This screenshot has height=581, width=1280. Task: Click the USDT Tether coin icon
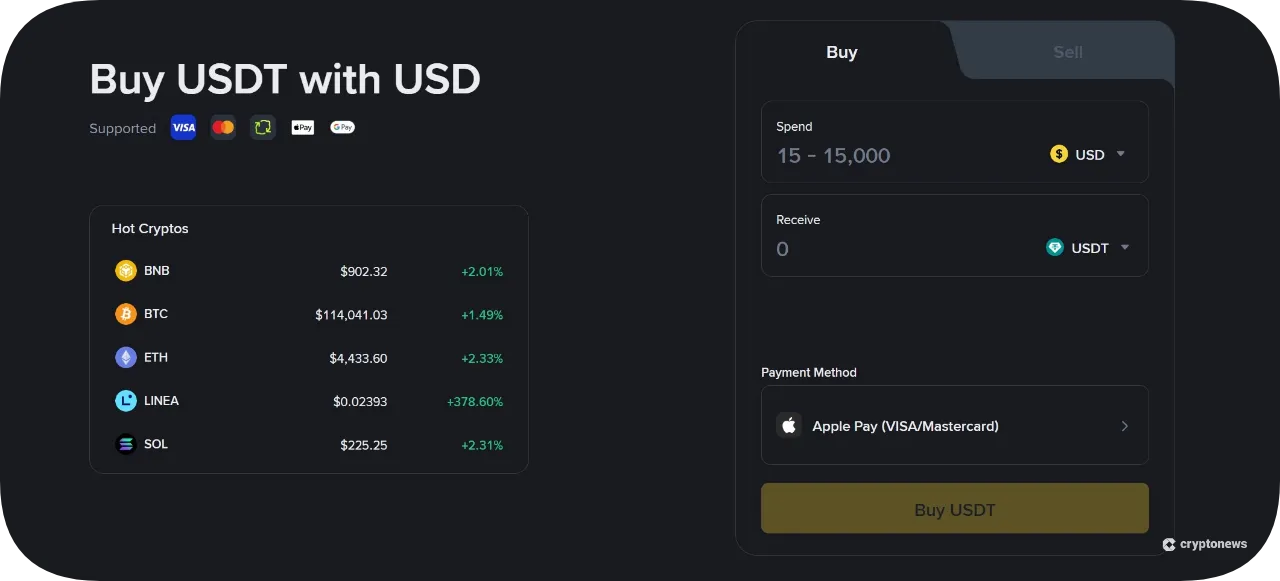coord(1055,247)
